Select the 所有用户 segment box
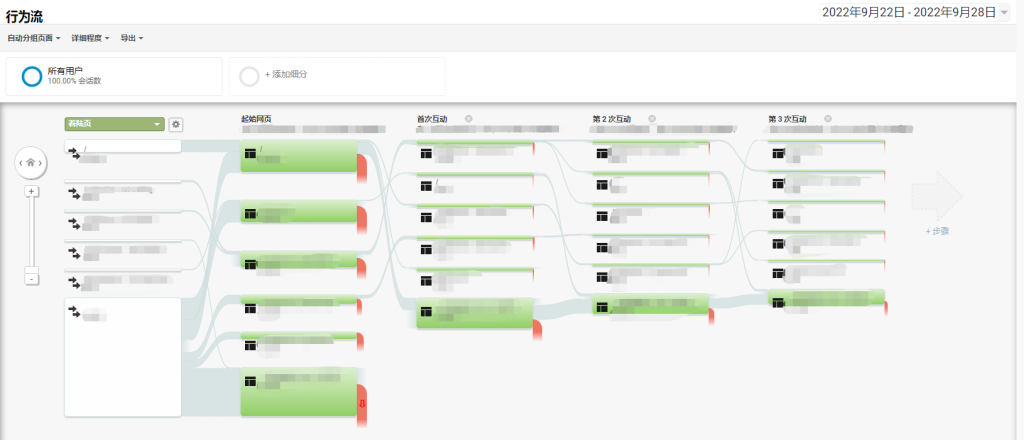Viewport: 1024px width, 440px height. coord(114,76)
